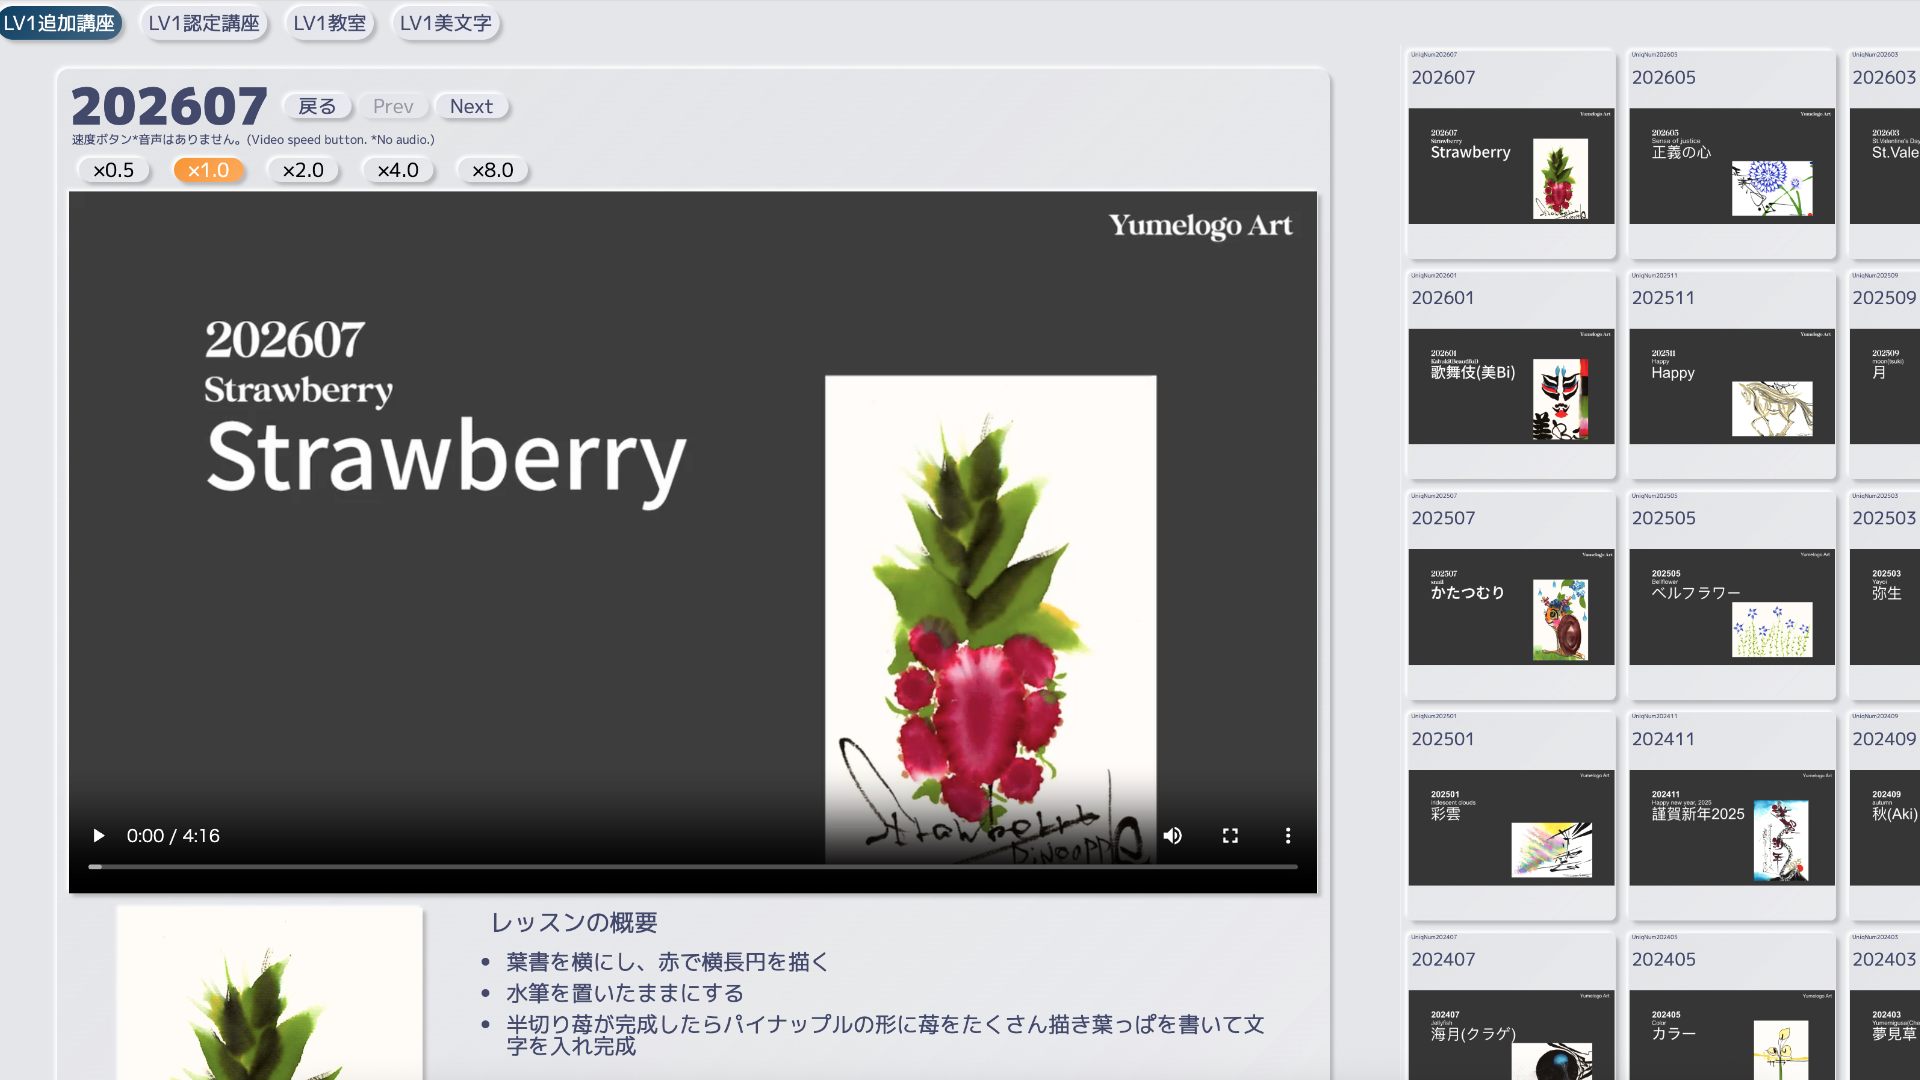Pick the ×8.0 speed option
1920x1080 pixels.
(x=493, y=170)
